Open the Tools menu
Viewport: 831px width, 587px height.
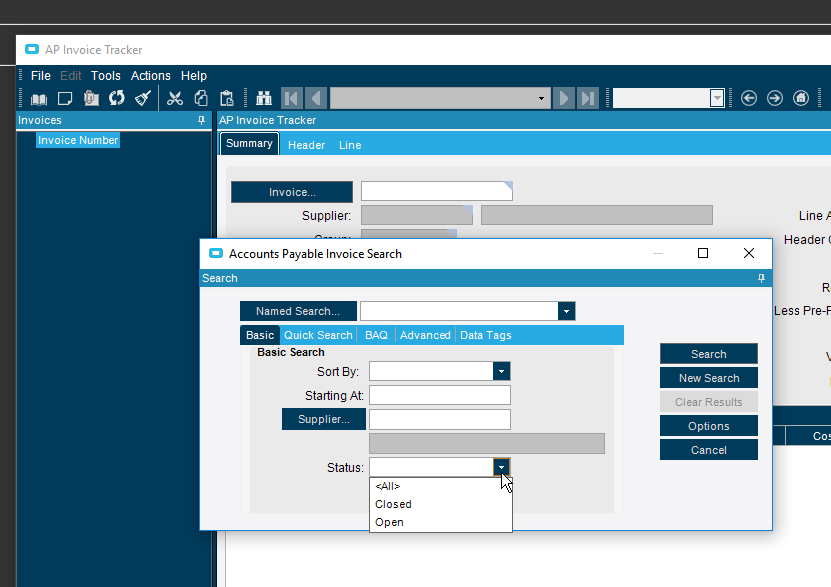click(105, 76)
